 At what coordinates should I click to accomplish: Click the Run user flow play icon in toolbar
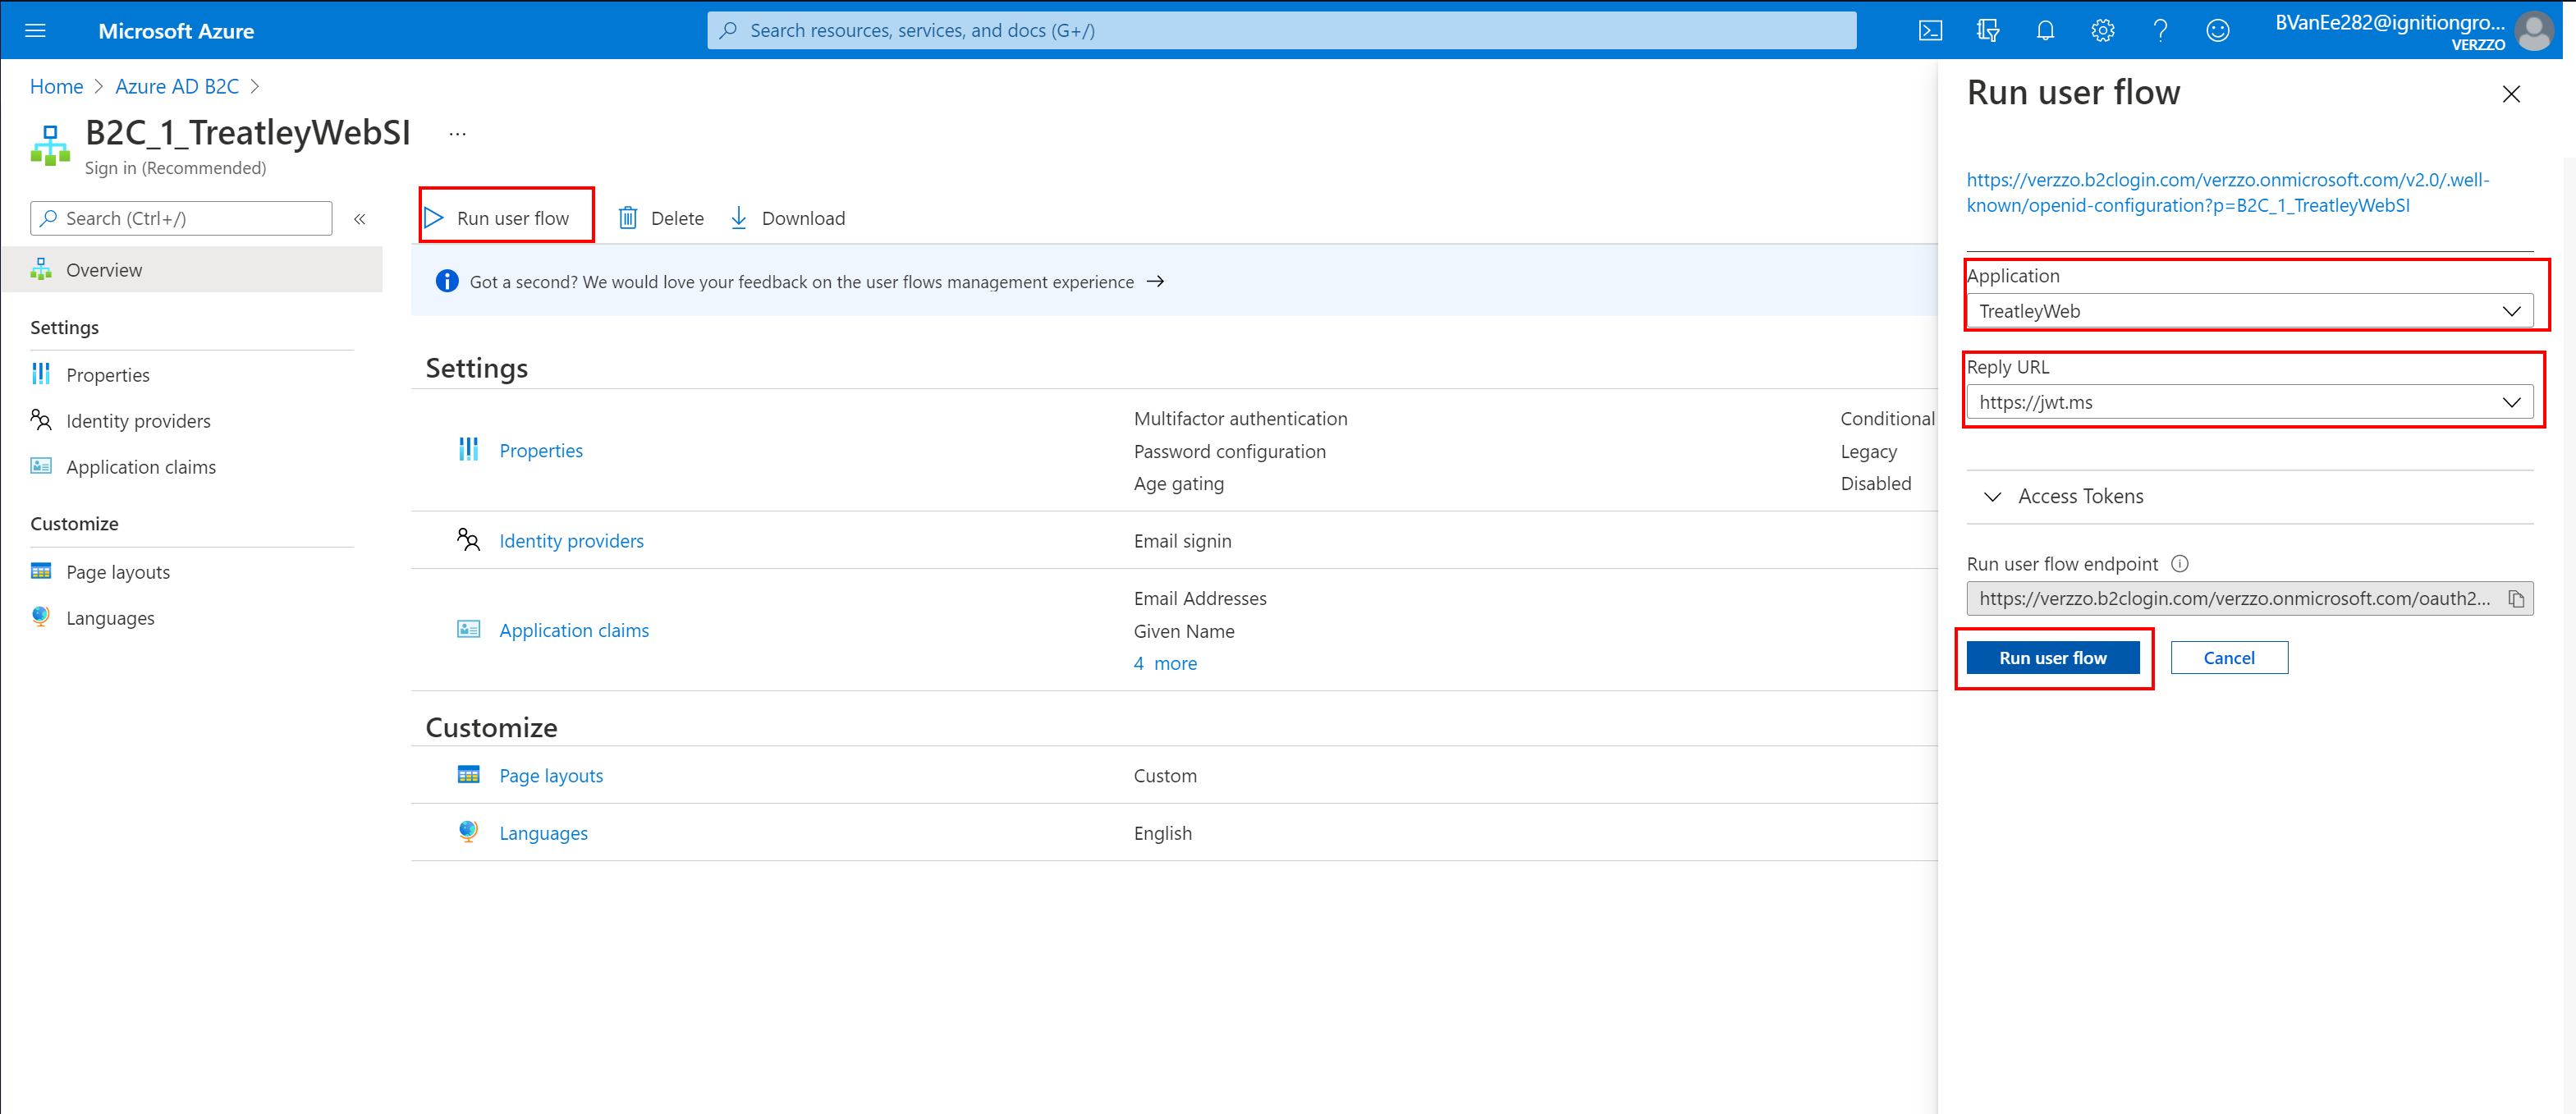pyautogui.click(x=433, y=218)
